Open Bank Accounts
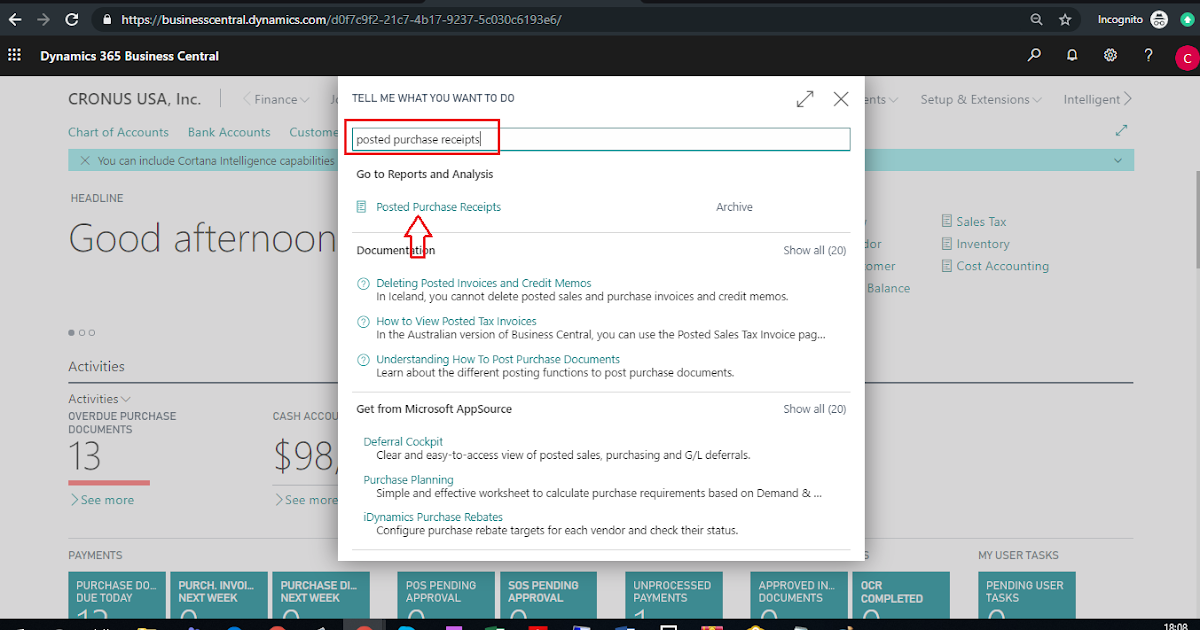Image resolution: width=1200 pixels, height=630 pixels. click(229, 132)
